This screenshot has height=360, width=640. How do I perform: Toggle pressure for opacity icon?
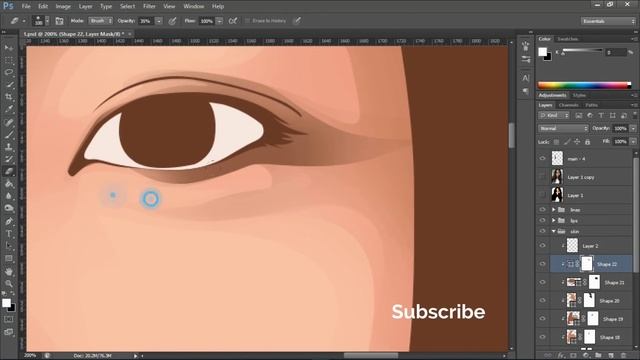[x=172, y=21]
